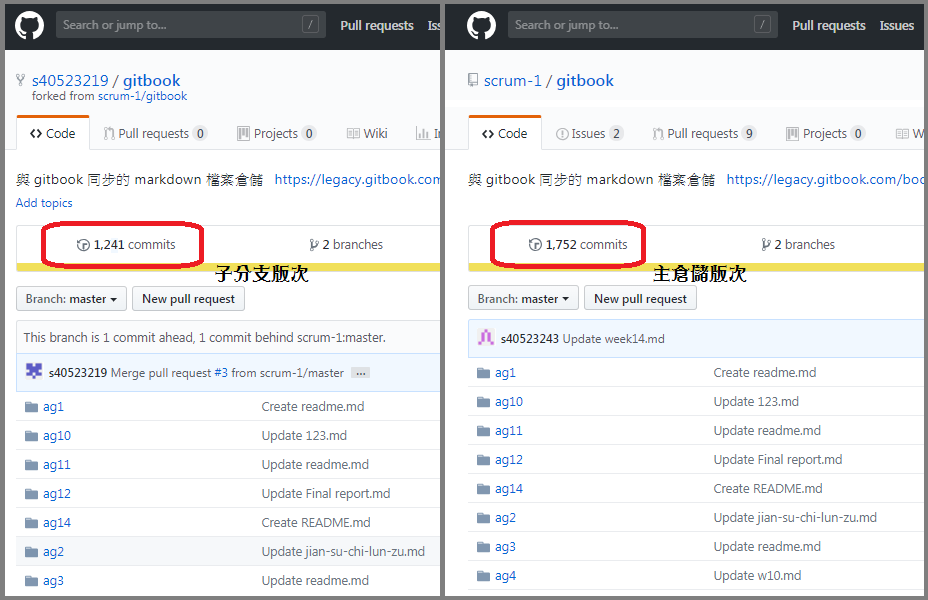Image resolution: width=928 pixels, height=600 pixels.
Task: Open s40523219 user profile link
Action: tap(70, 80)
